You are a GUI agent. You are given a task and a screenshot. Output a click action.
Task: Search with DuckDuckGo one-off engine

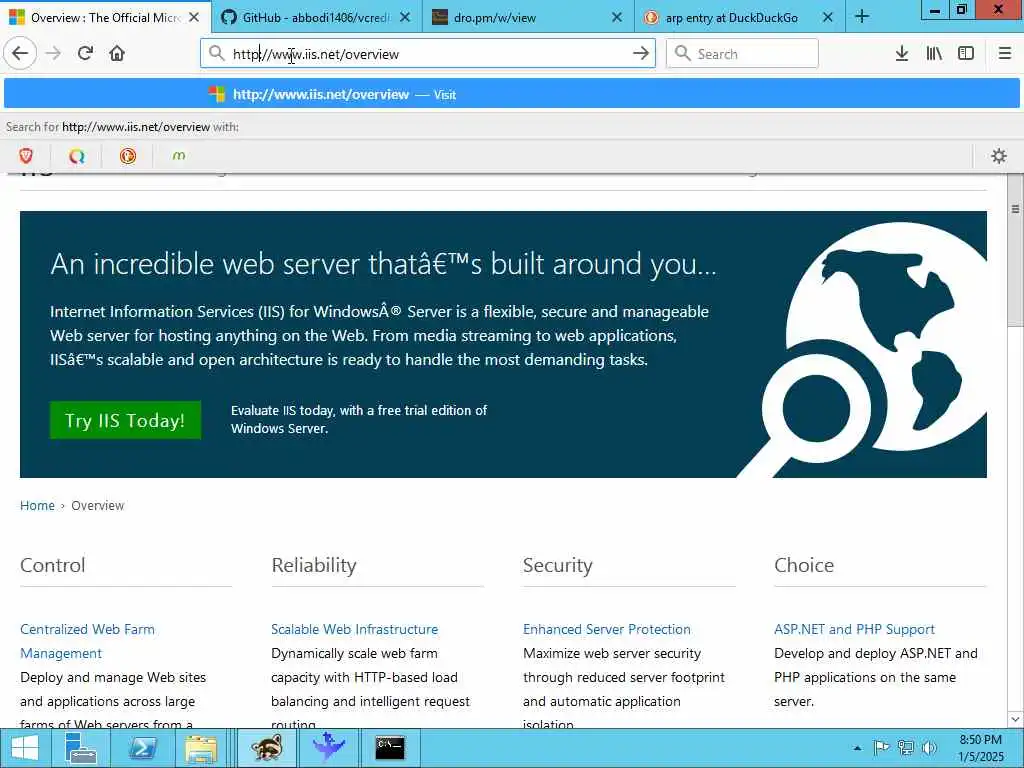(128, 156)
